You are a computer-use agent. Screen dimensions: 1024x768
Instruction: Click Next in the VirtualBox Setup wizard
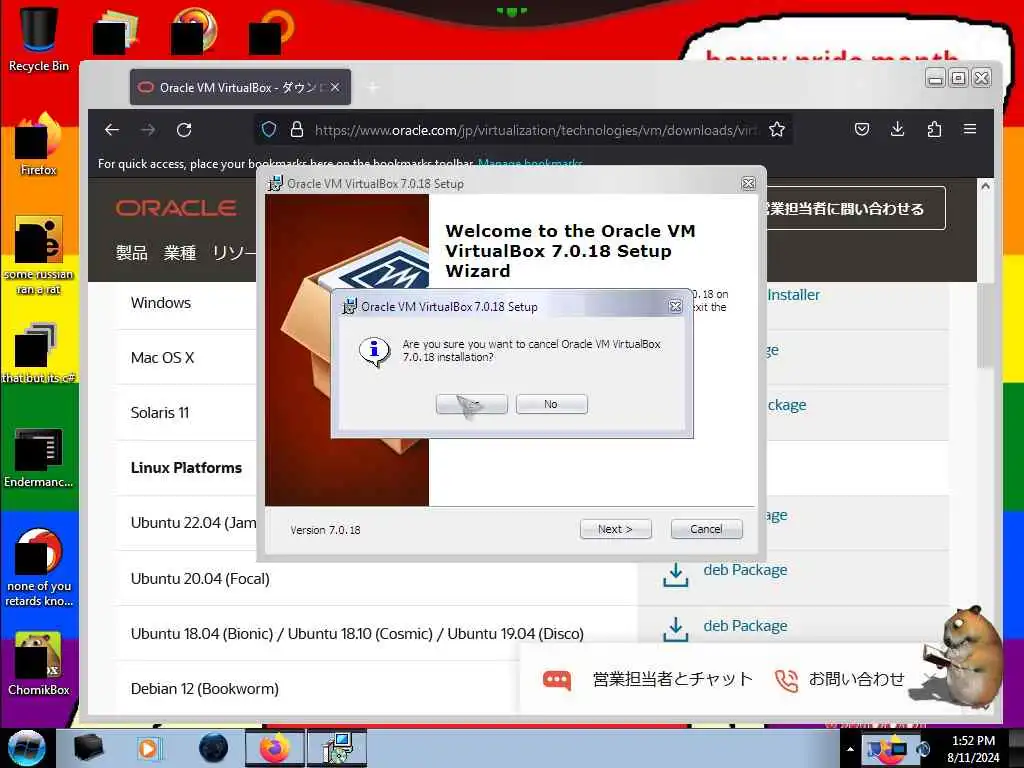615,529
